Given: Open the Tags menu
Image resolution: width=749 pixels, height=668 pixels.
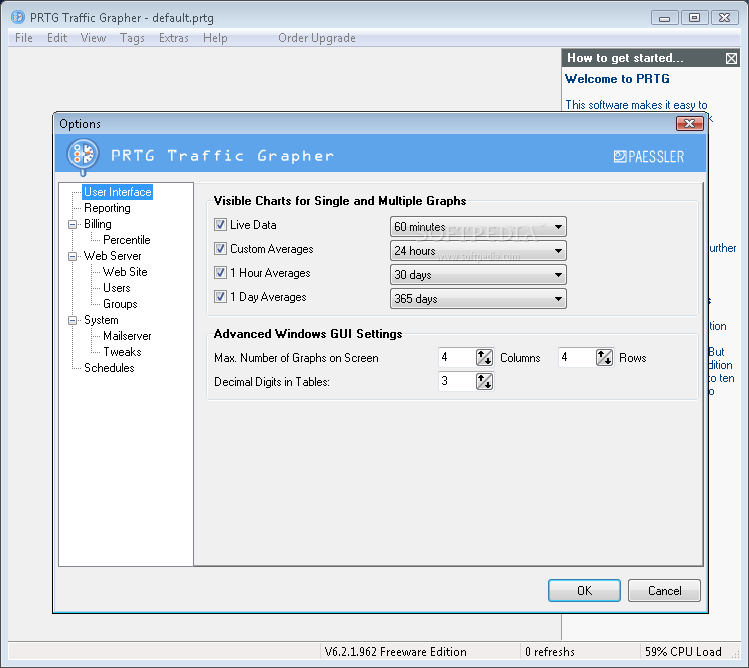Looking at the screenshot, I should pyautogui.click(x=132, y=38).
